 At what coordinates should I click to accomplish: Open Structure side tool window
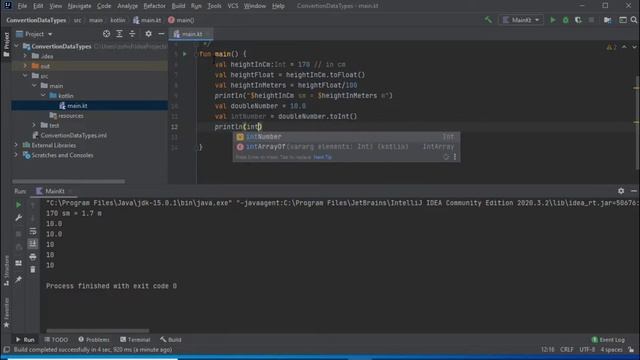(6, 270)
